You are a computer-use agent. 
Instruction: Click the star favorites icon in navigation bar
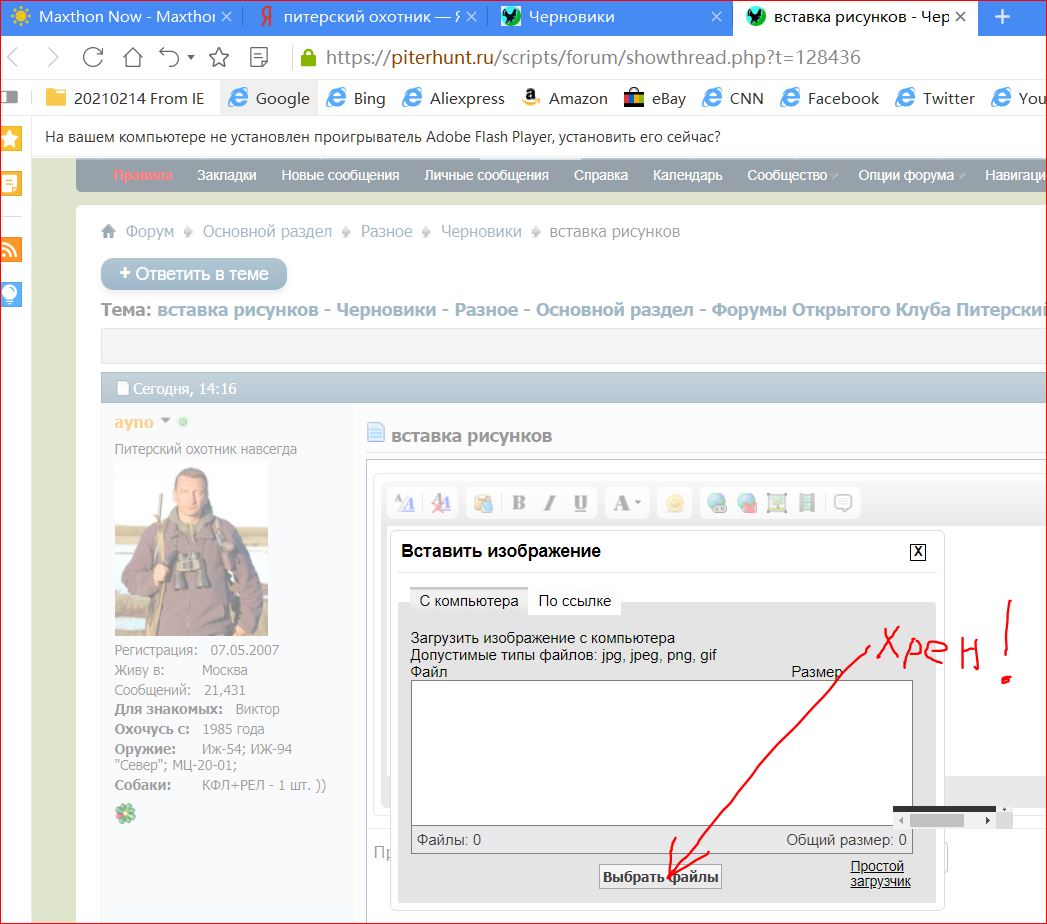[x=218, y=57]
